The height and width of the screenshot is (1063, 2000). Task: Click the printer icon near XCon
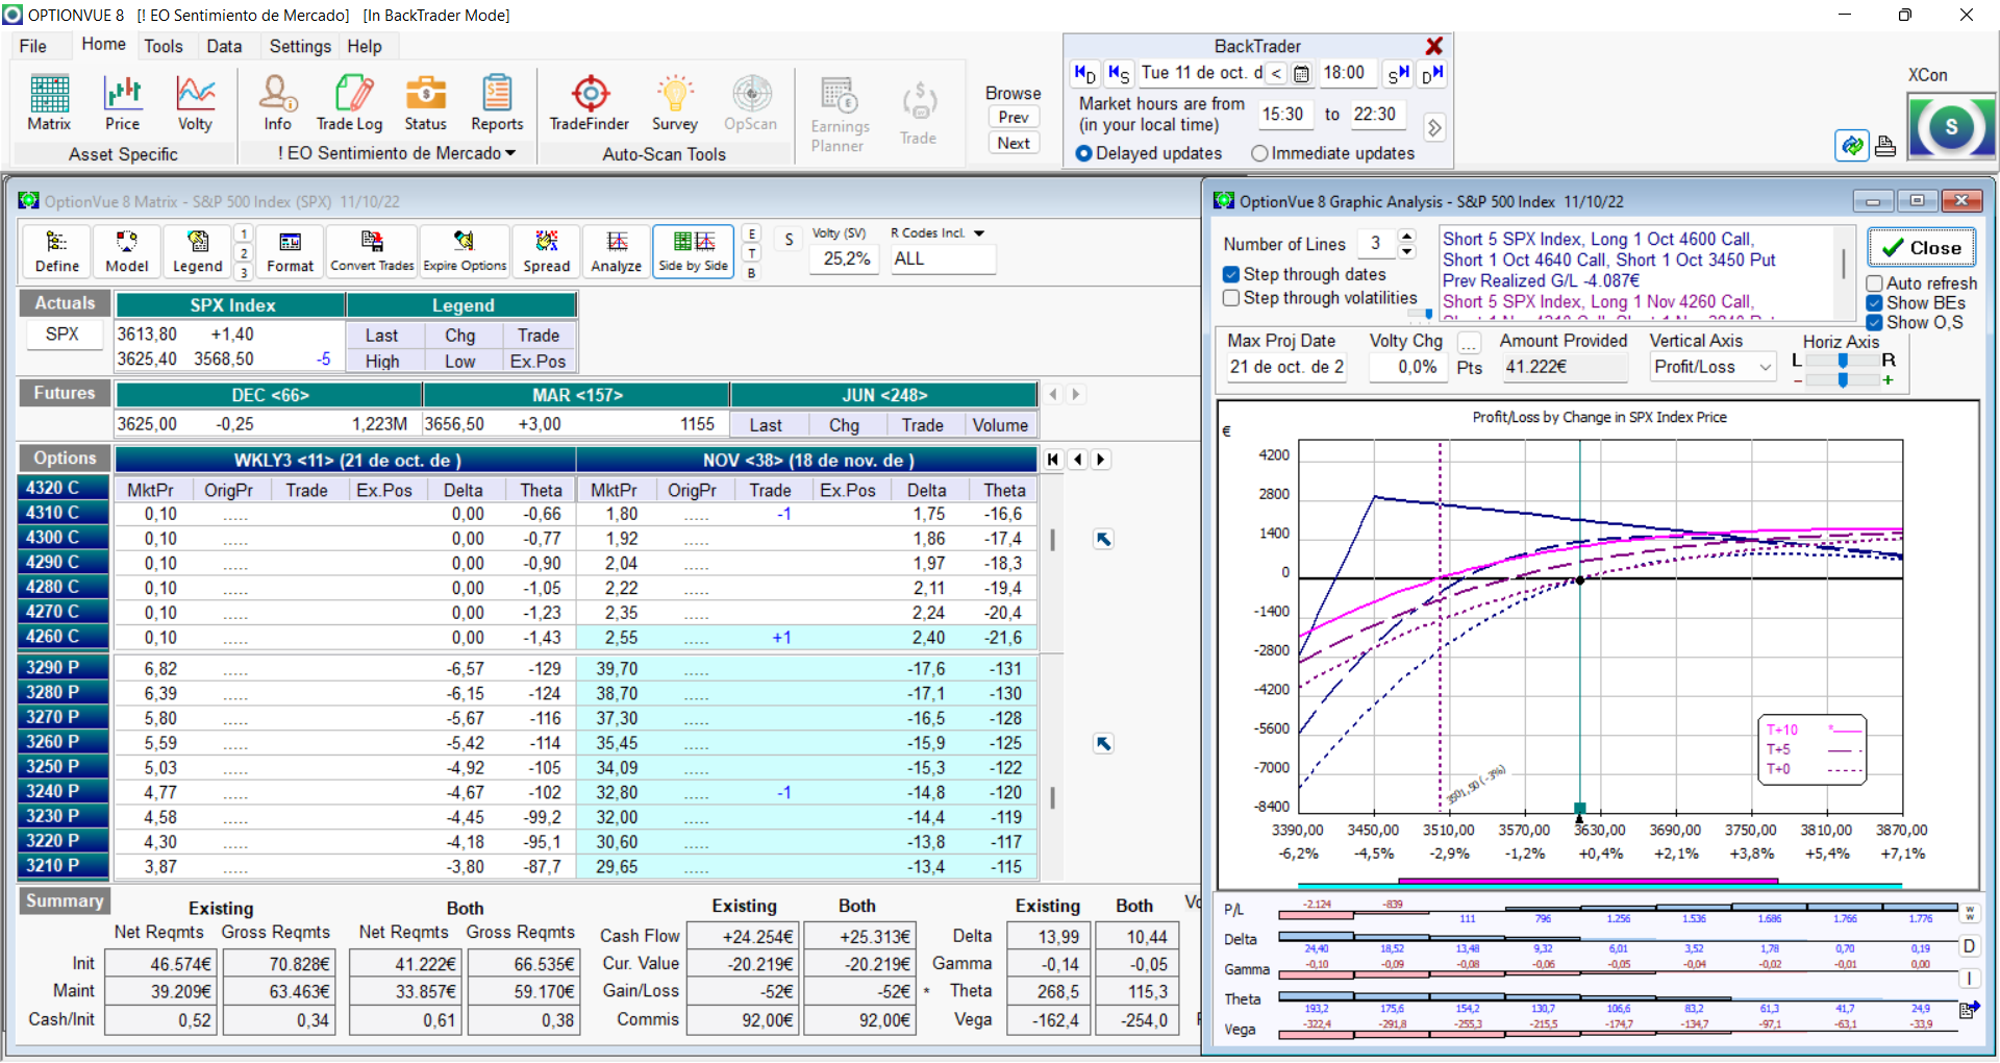pyautogui.click(x=1885, y=146)
